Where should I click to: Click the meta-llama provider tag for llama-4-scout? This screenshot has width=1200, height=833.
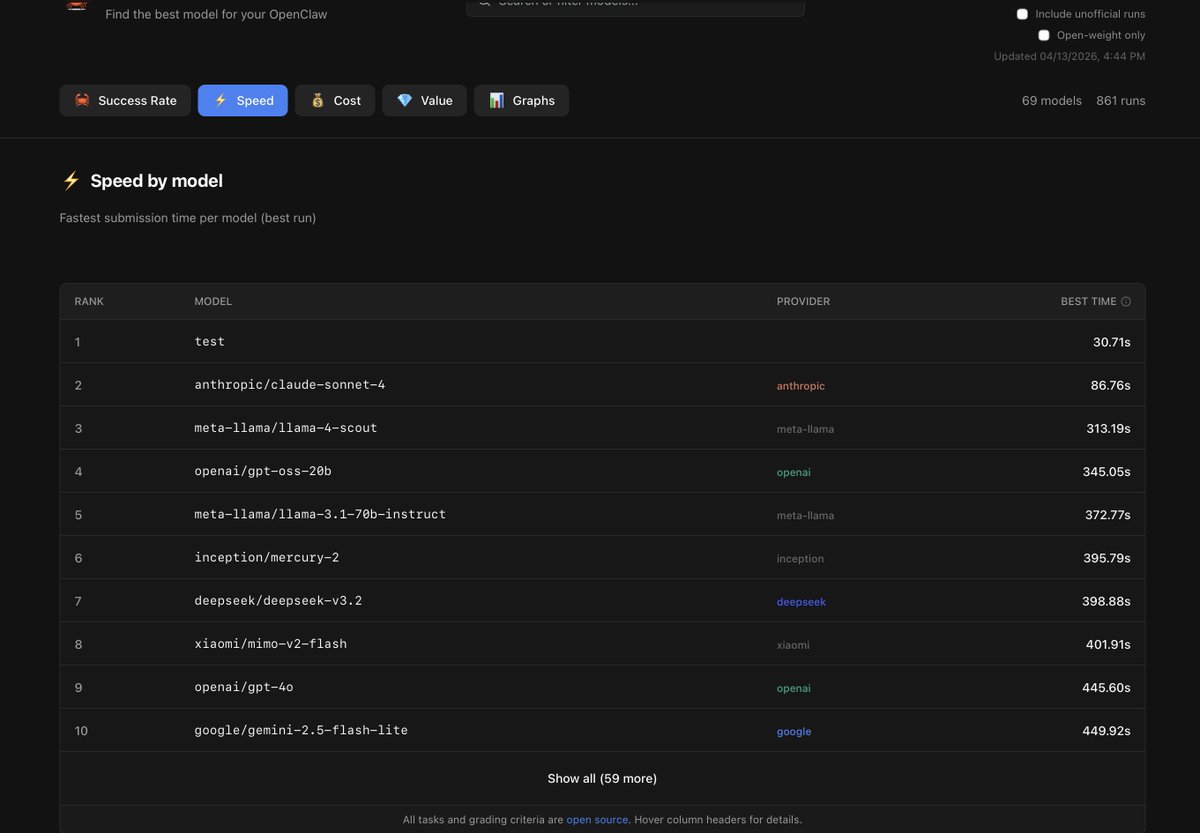(x=805, y=429)
